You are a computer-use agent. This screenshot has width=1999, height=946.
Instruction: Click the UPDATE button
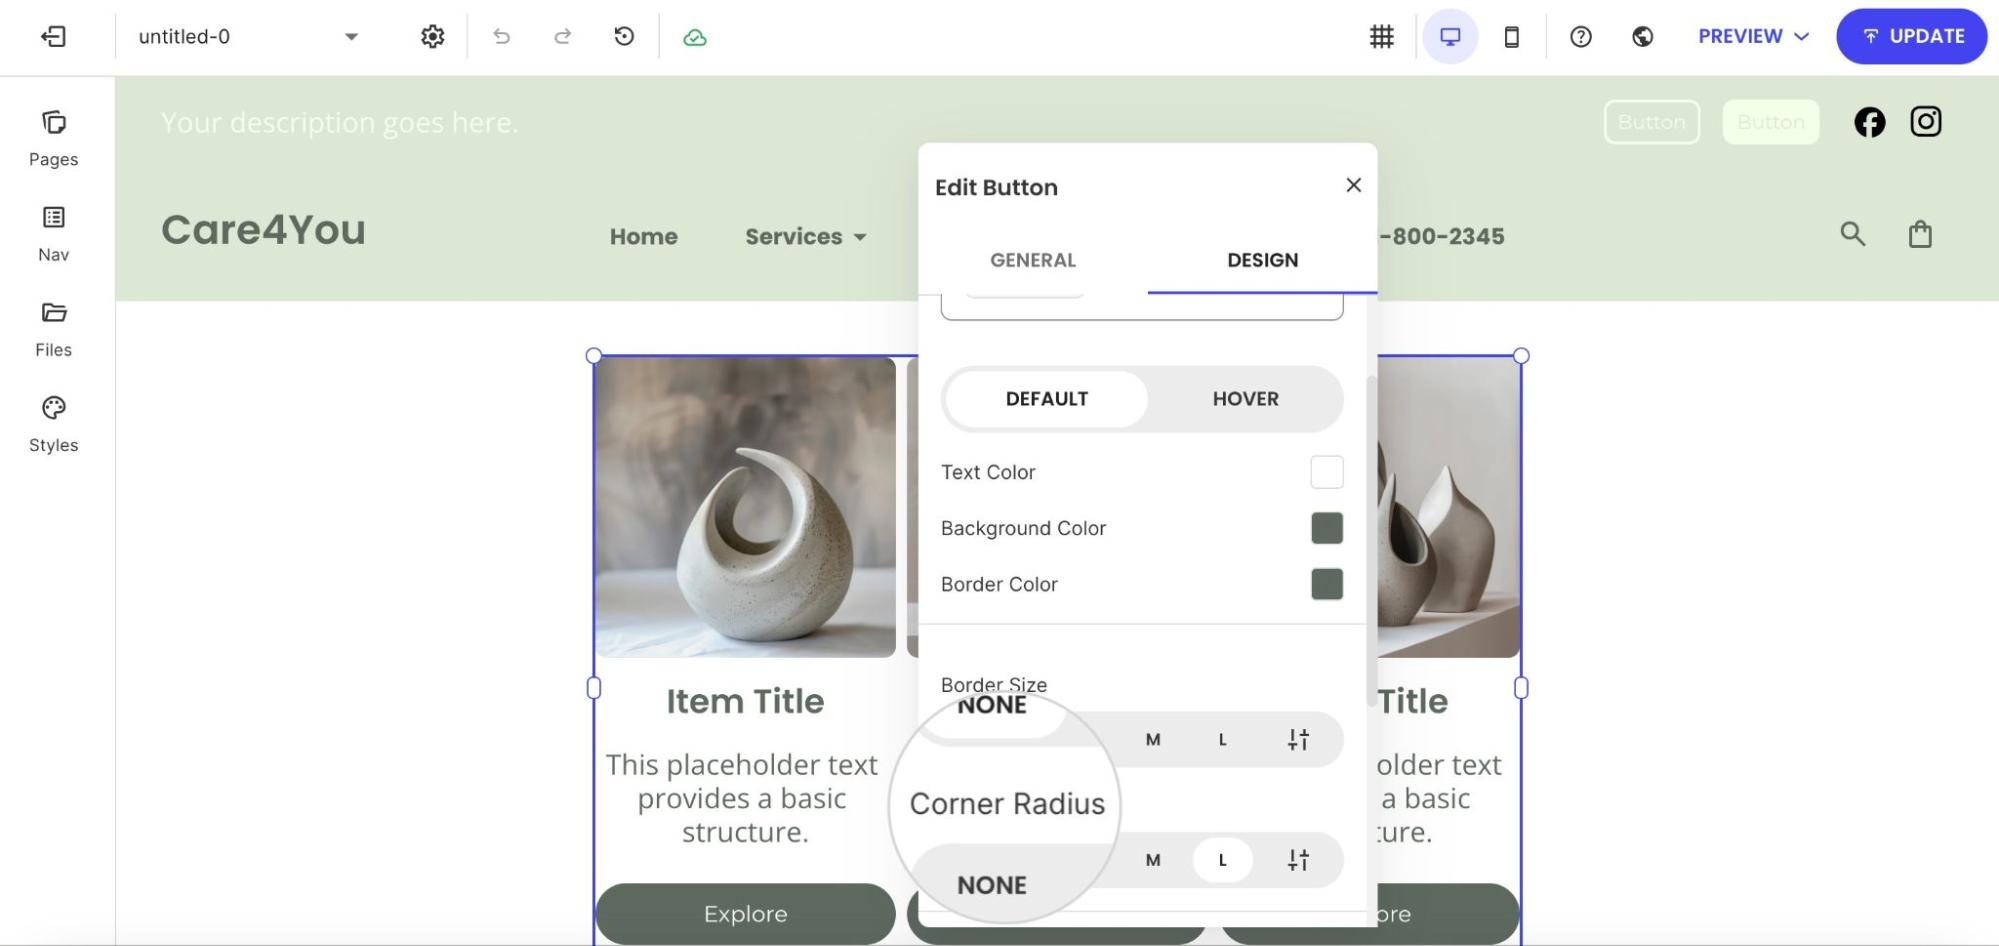point(1912,37)
